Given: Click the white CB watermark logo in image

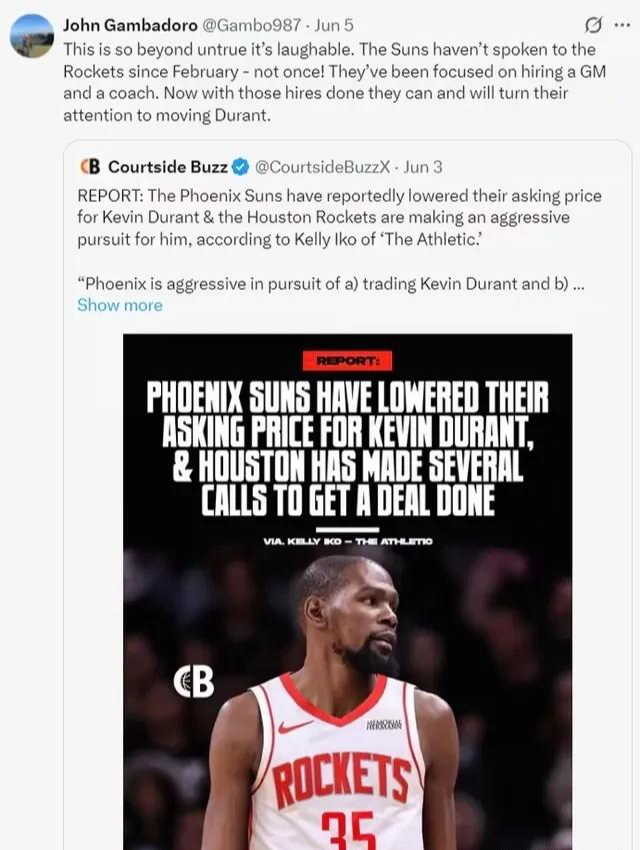Looking at the screenshot, I should [x=193, y=682].
